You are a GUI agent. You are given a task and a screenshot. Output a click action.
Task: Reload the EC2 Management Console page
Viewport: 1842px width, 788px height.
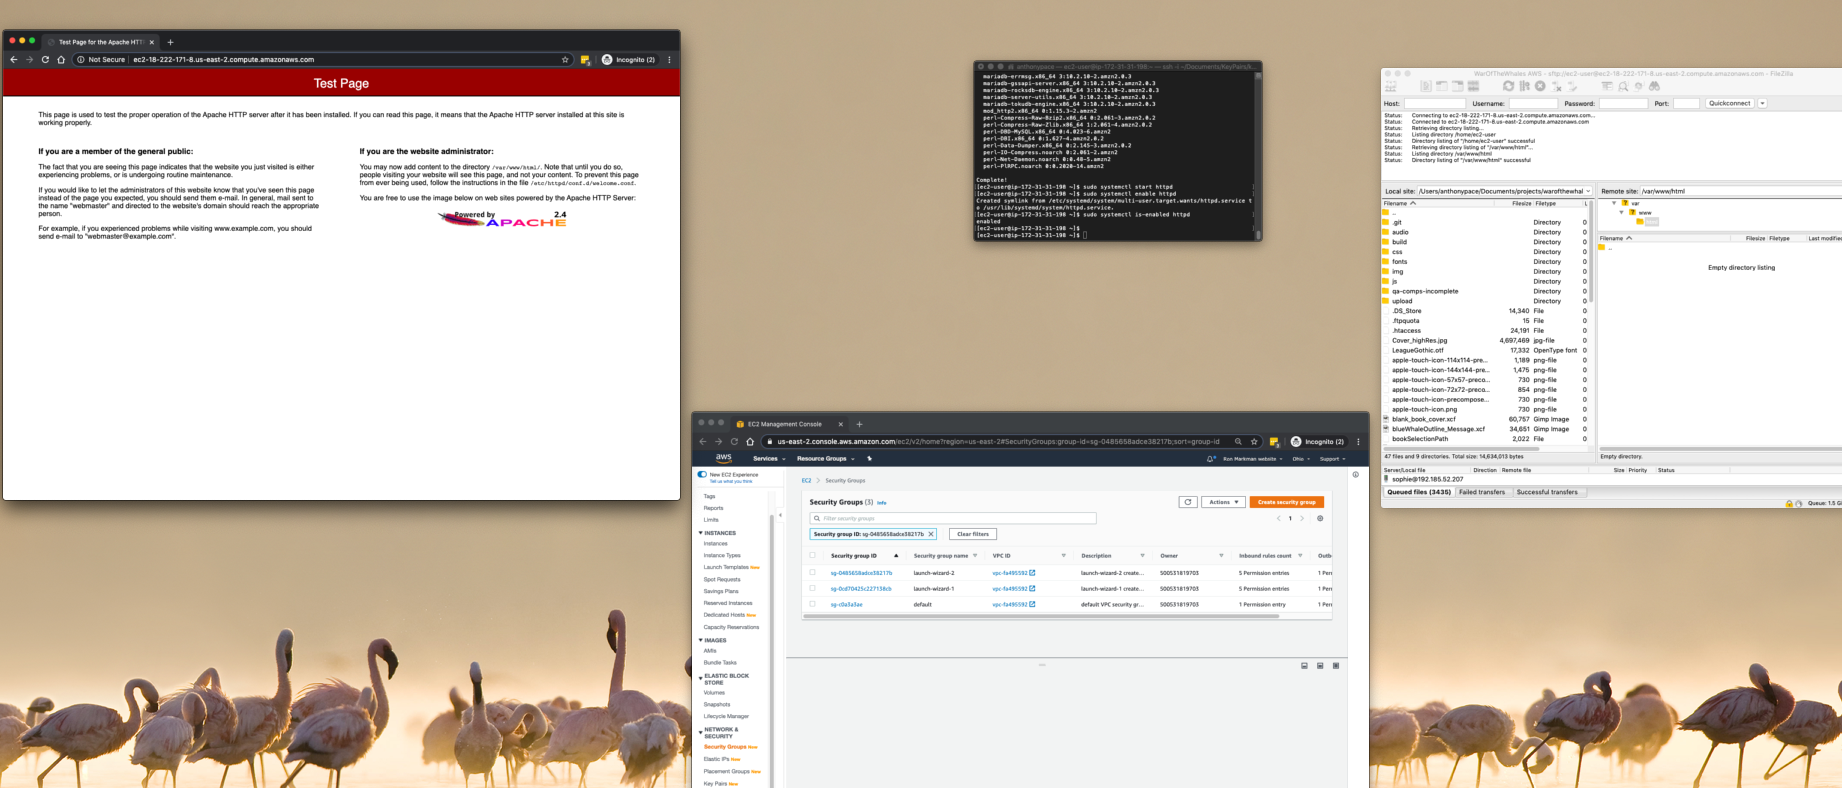pos(734,441)
